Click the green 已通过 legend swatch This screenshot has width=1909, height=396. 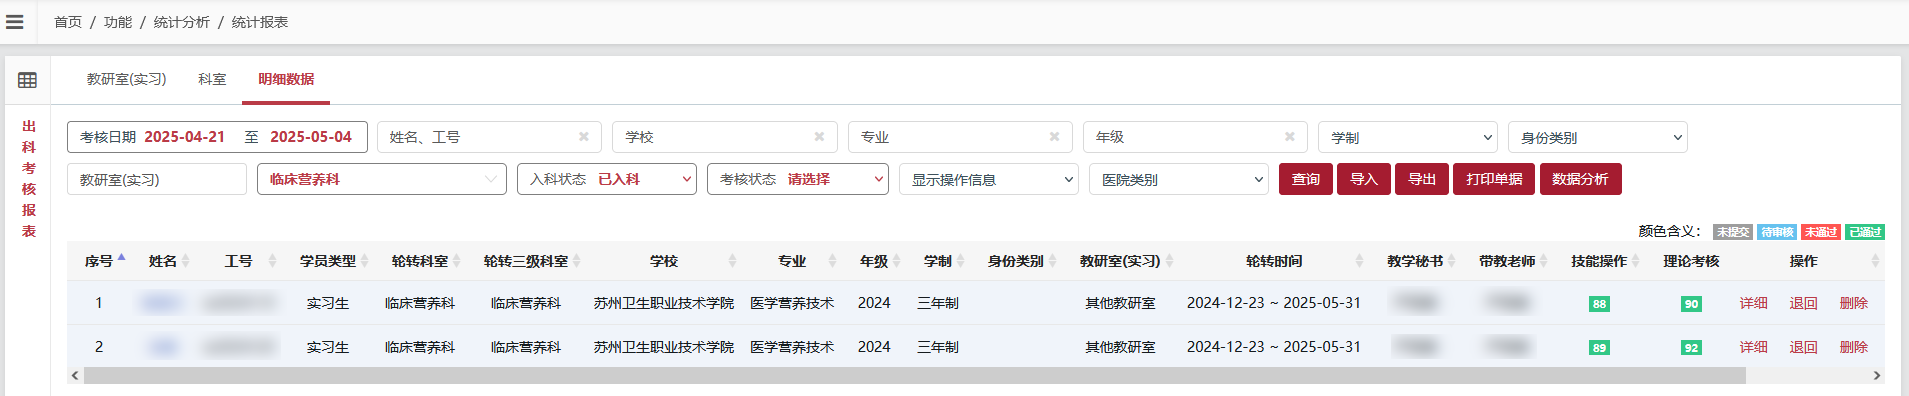click(1865, 232)
